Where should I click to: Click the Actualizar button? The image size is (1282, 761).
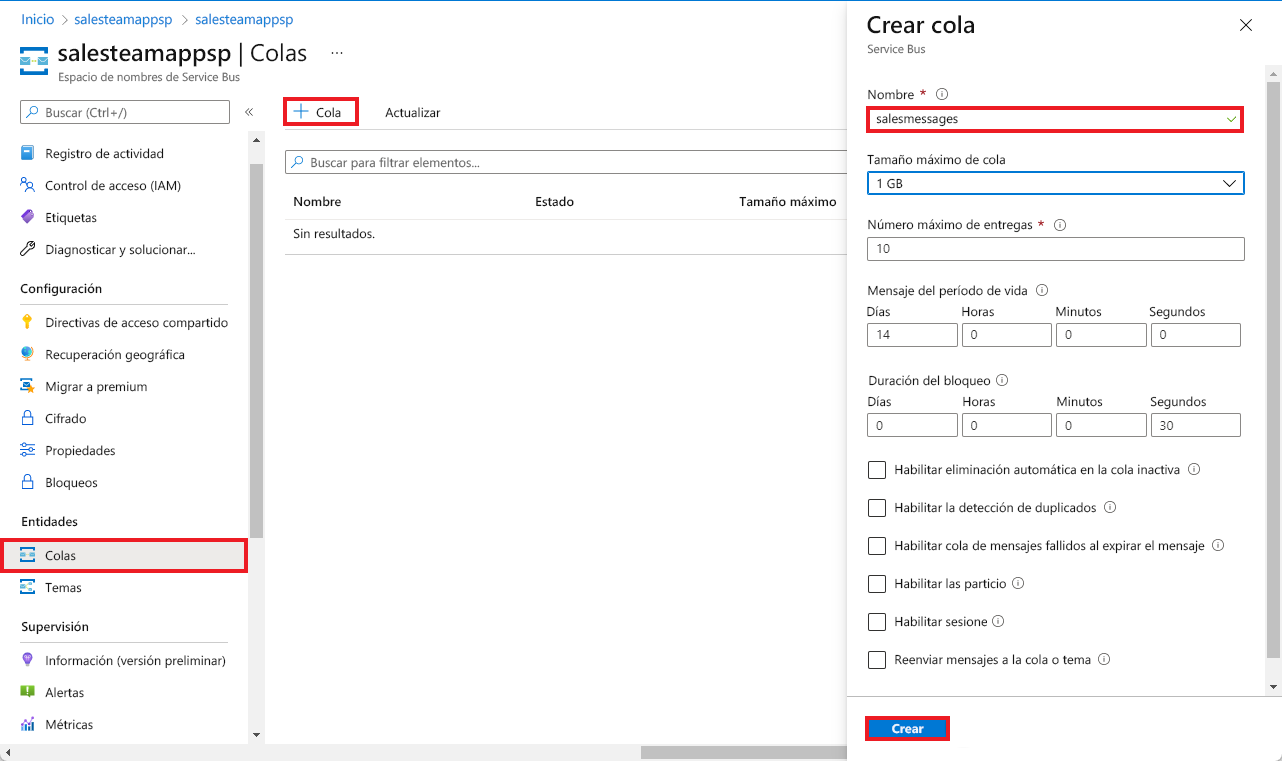tap(412, 112)
